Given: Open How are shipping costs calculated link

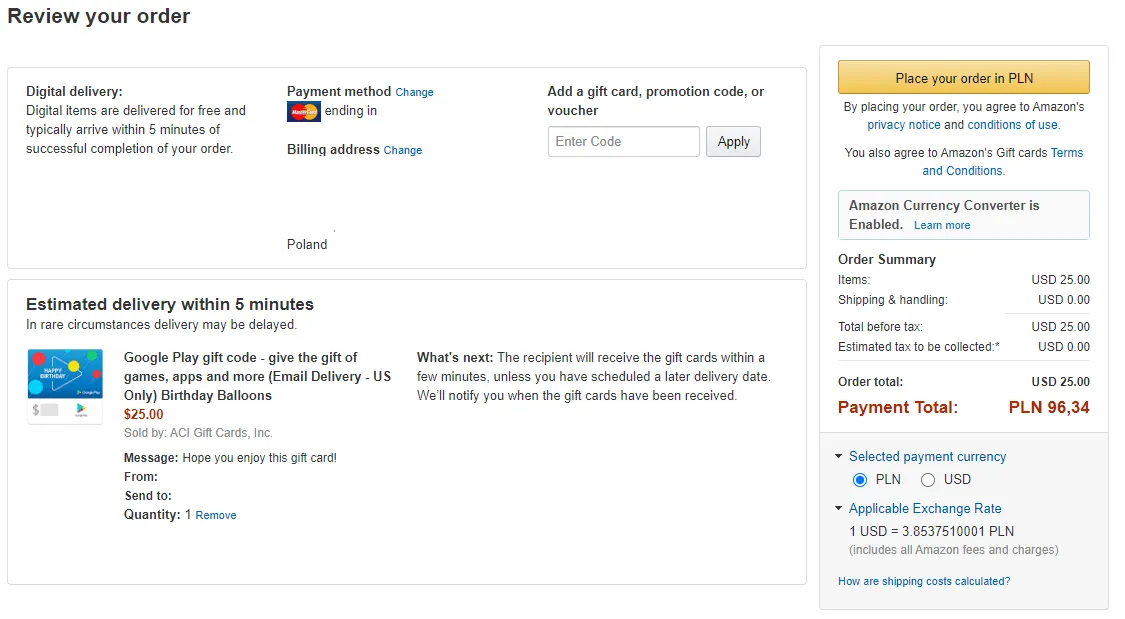Looking at the screenshot, I should (x=923, y=582).
